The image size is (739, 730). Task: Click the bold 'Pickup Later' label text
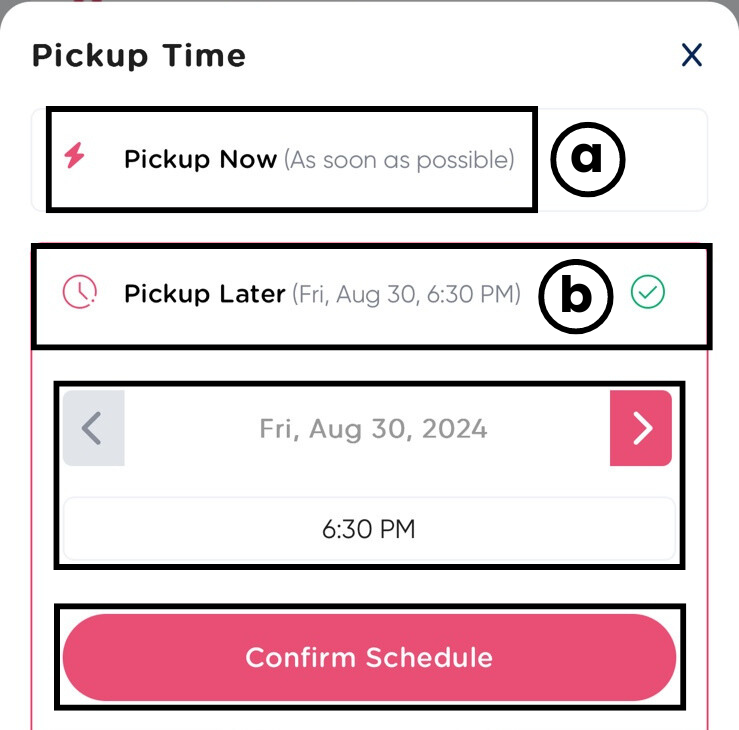point(205,294)
